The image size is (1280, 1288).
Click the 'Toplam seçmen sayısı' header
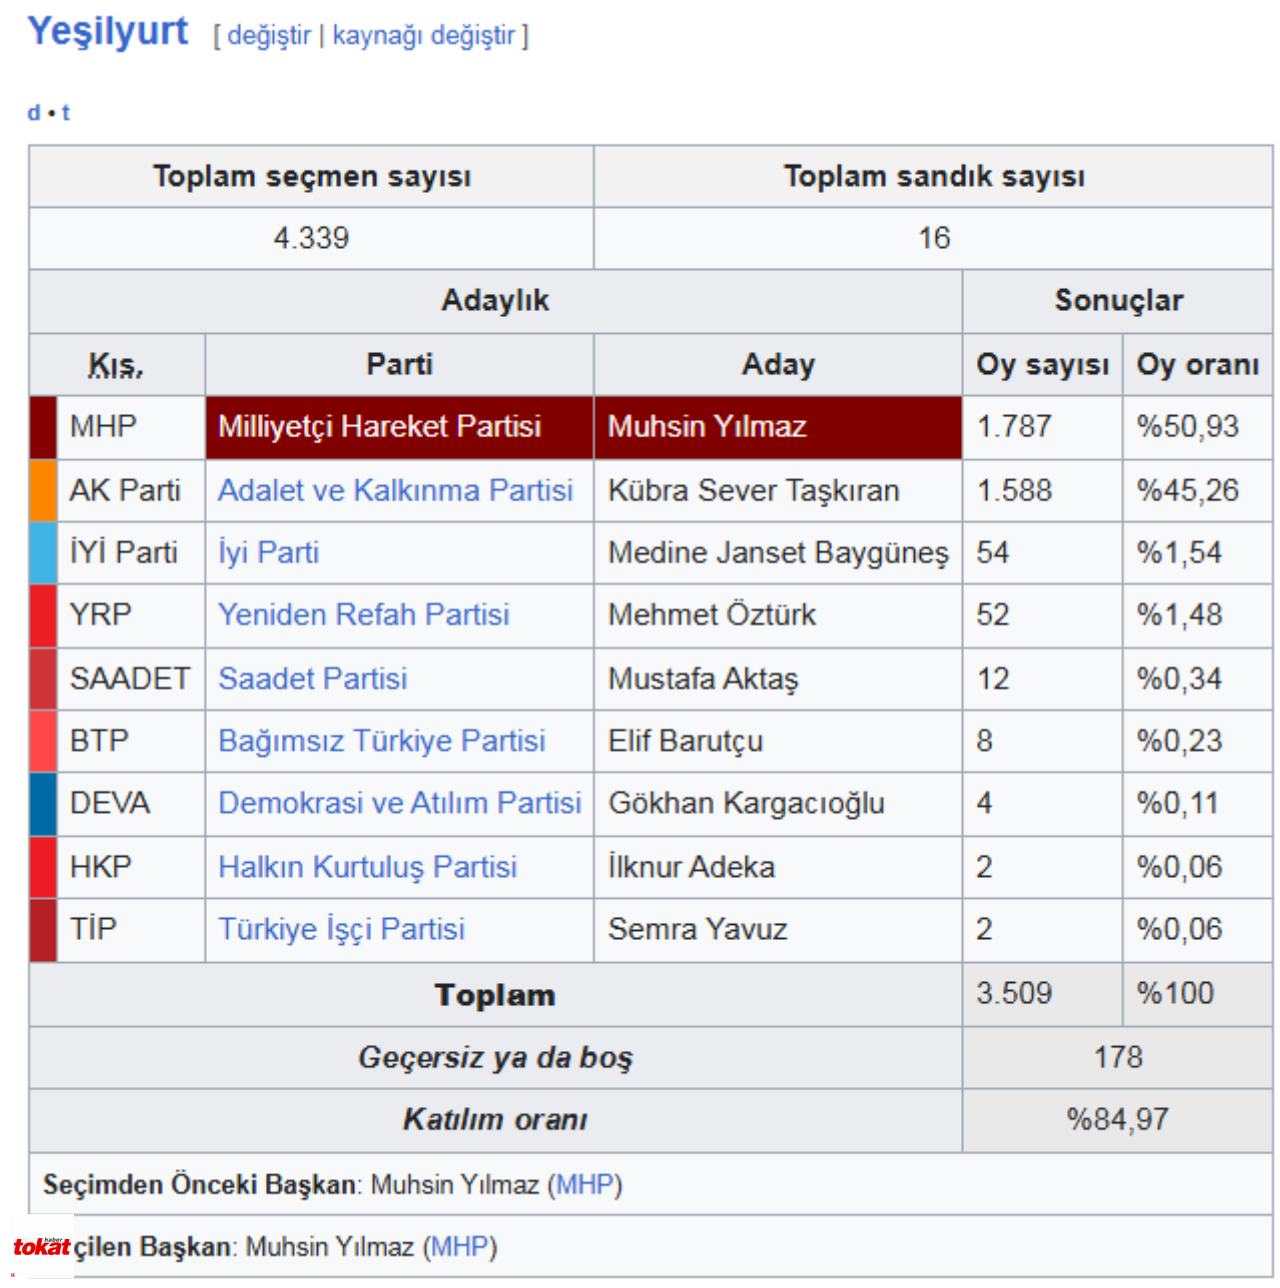(312, 177)
